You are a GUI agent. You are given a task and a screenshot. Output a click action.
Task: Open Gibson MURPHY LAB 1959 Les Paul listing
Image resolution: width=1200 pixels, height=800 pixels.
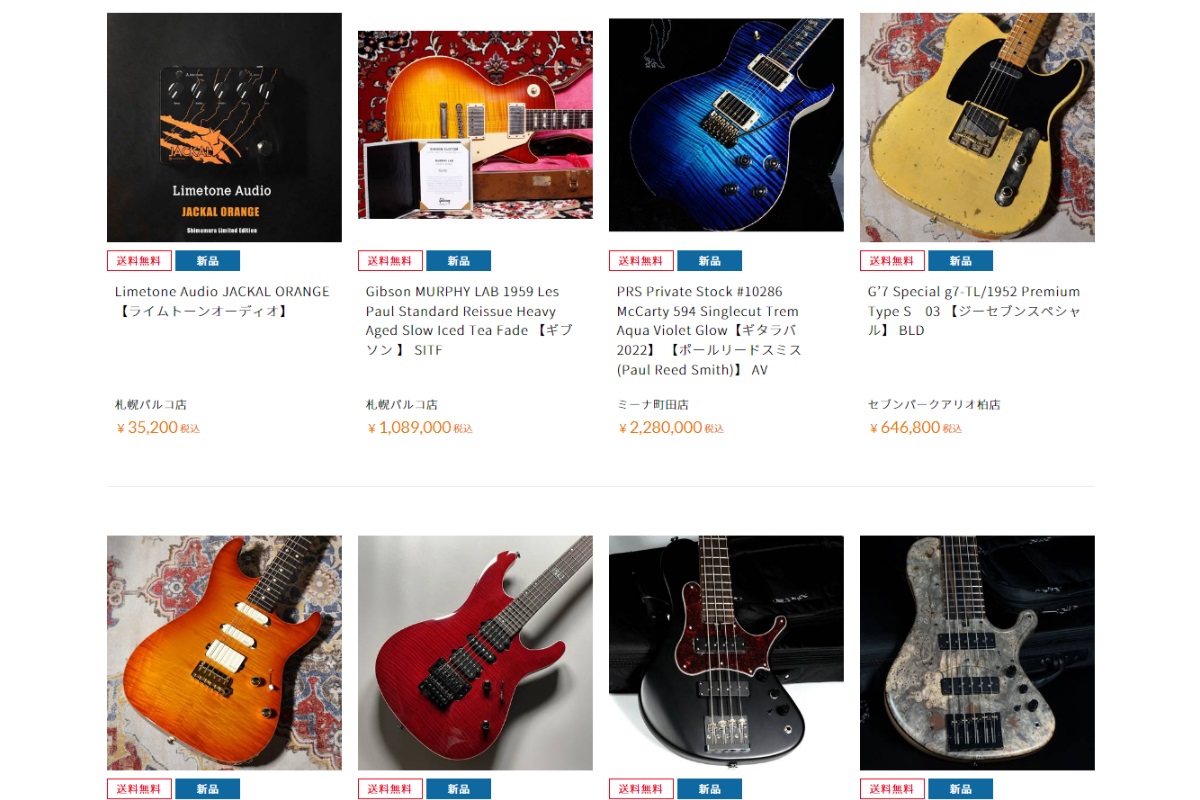(469, 321)
